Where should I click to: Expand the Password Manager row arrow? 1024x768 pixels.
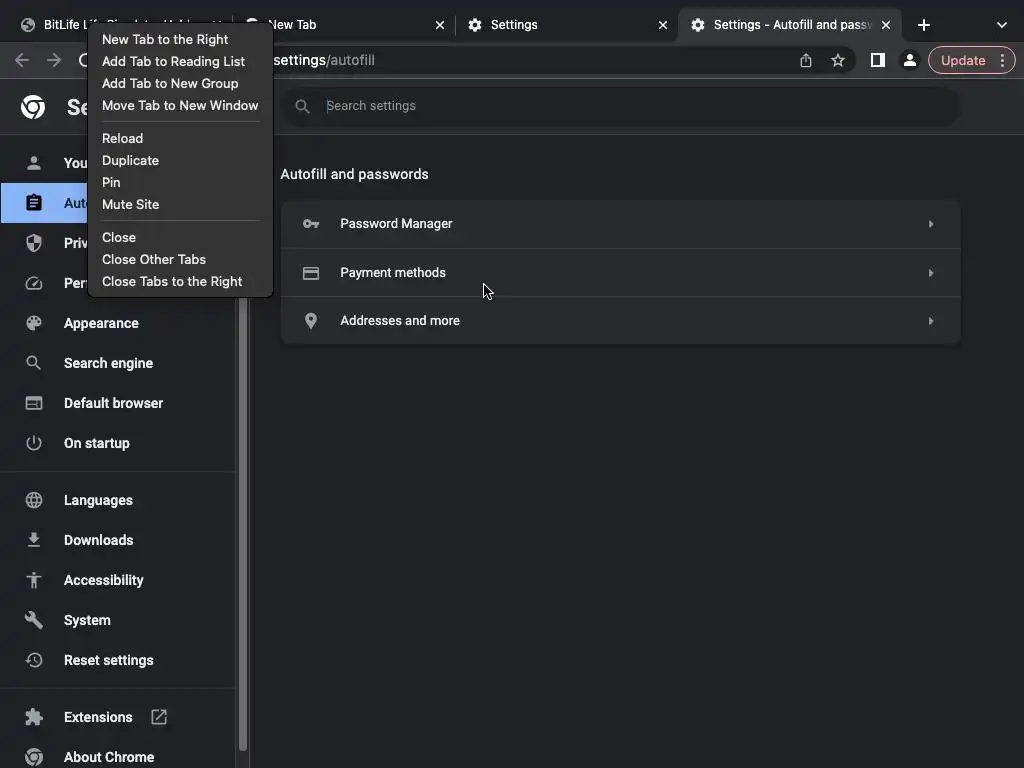coord(930,224)
